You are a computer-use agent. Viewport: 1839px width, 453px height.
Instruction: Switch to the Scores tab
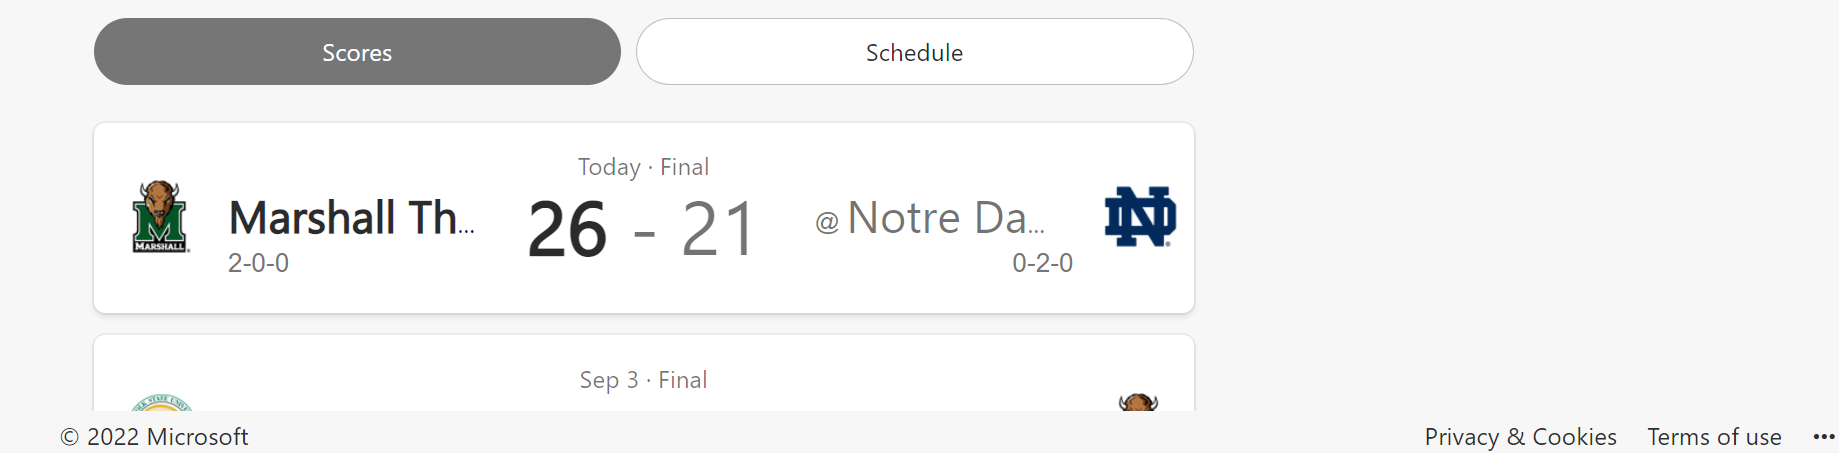357,52
